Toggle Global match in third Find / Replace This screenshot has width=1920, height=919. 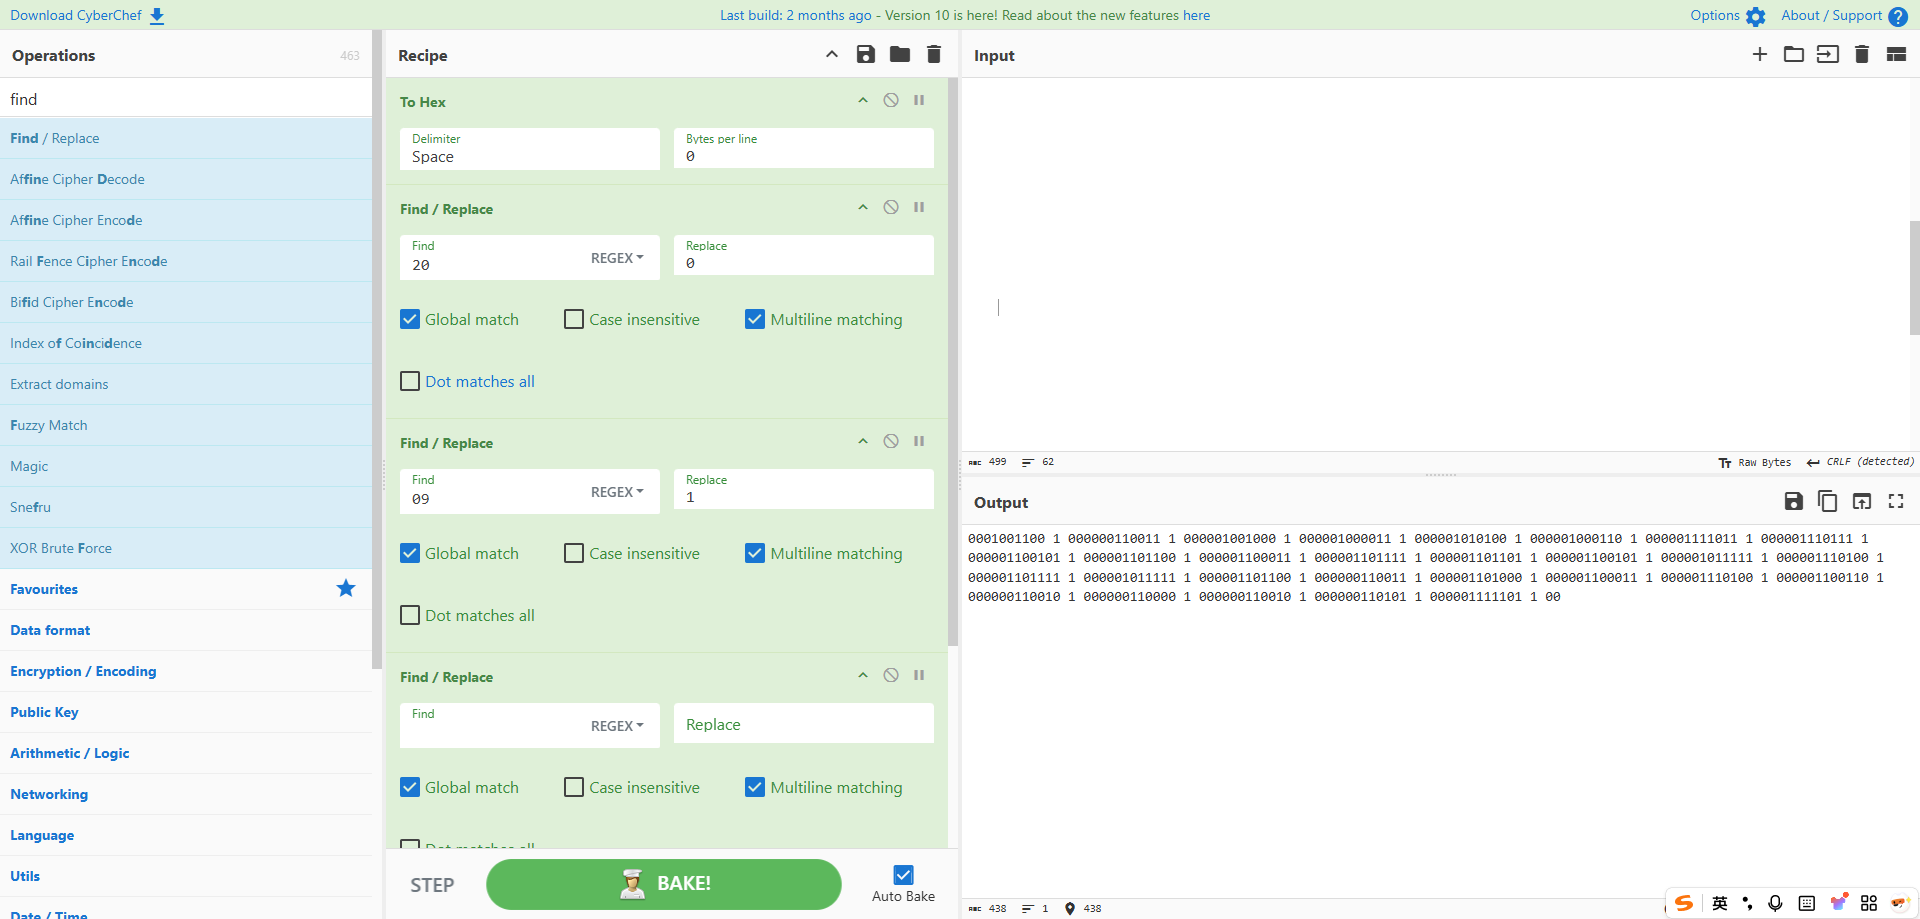pos(410,788)
